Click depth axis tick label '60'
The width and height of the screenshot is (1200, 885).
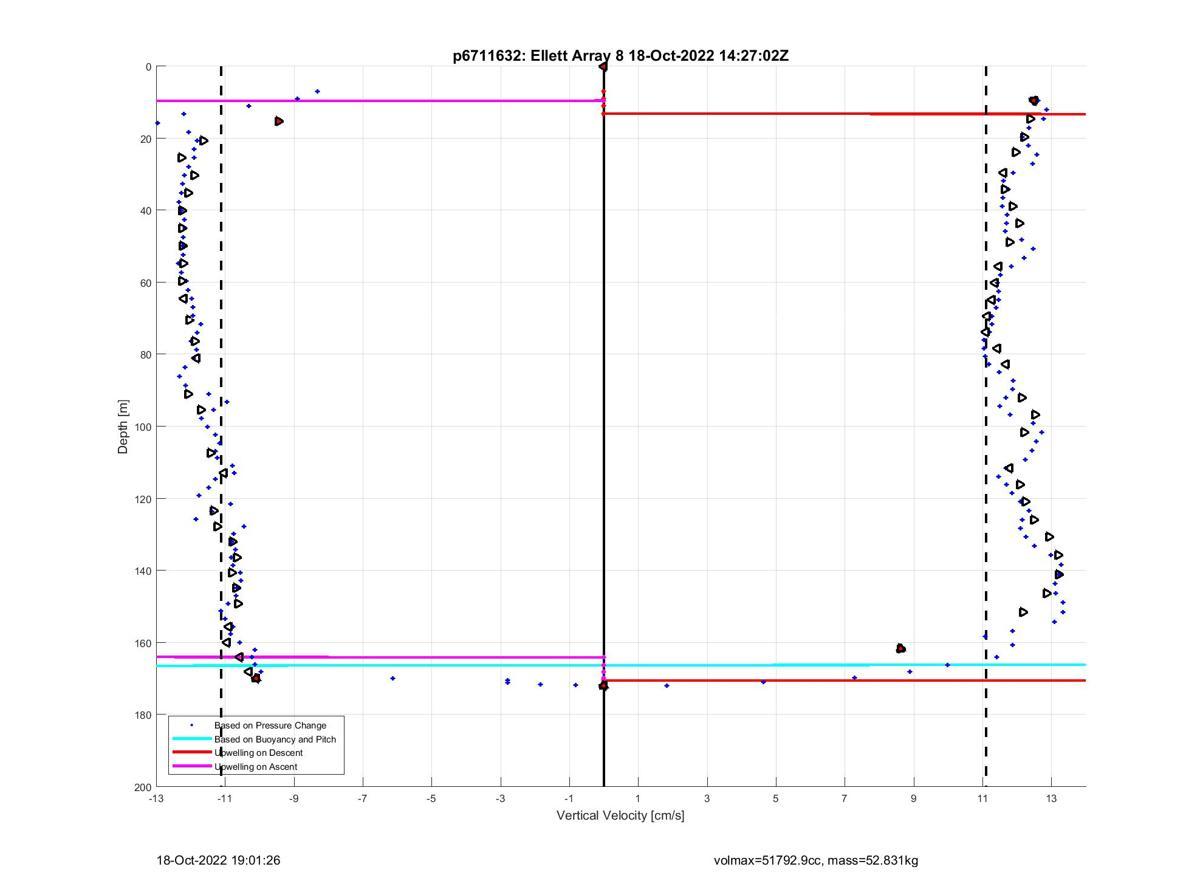[x=145, y=283]
